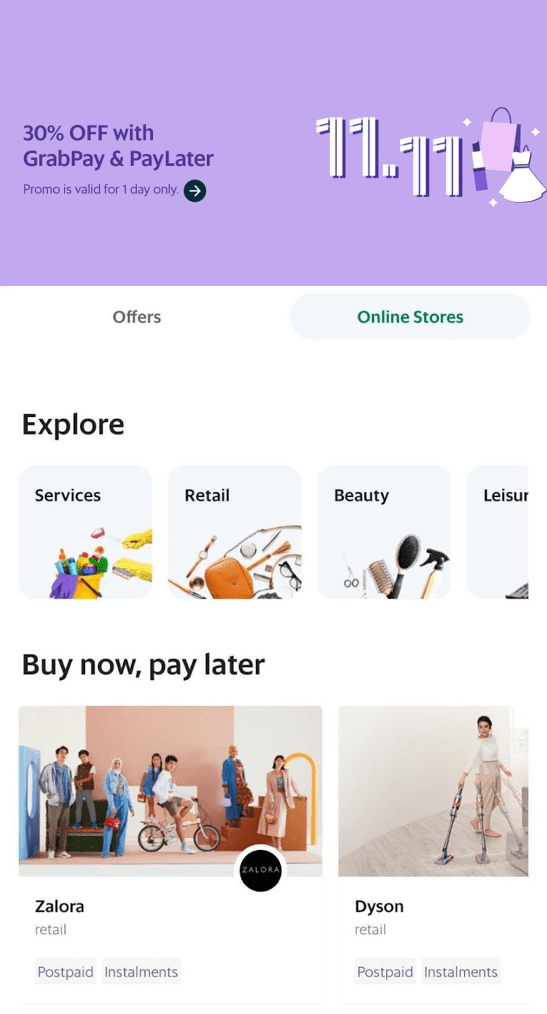Tap the Postpaid tag under Dyson
547x1014 pixels.
coord(385,972)
